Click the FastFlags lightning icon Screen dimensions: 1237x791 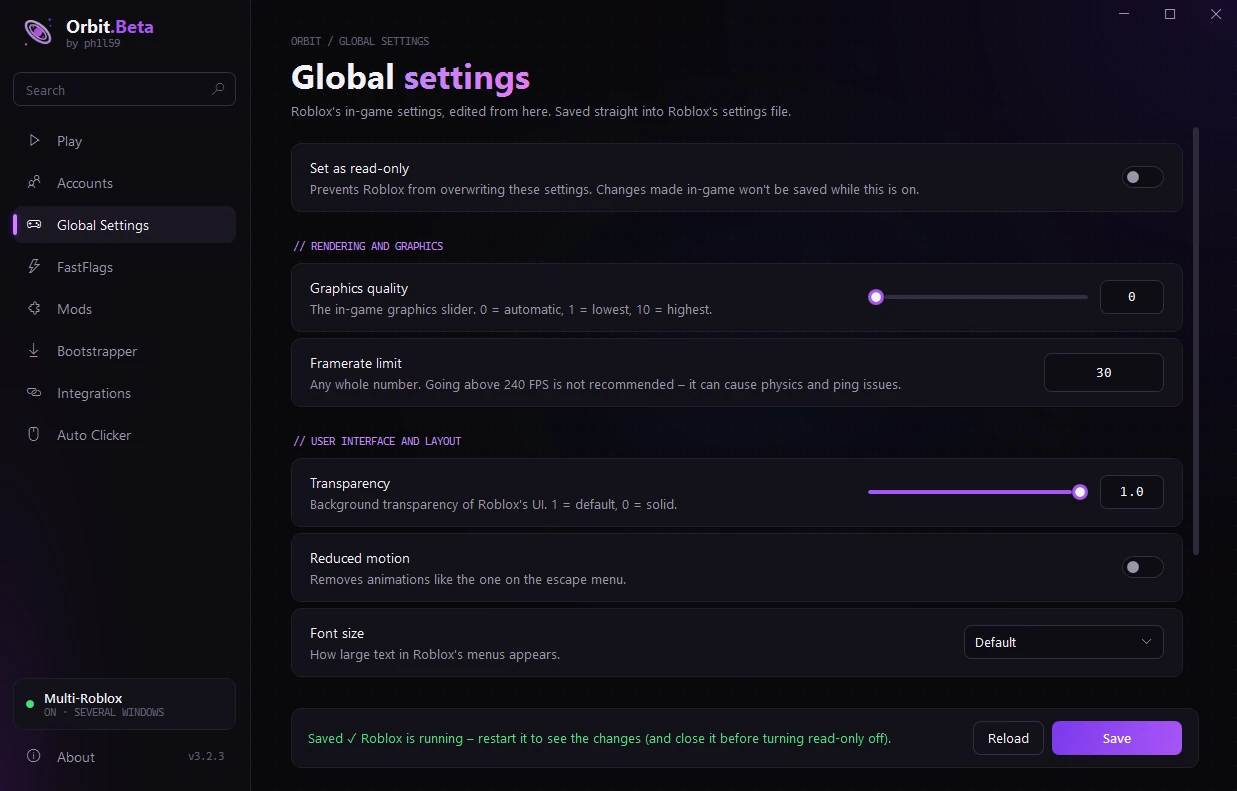click(34, 267)
